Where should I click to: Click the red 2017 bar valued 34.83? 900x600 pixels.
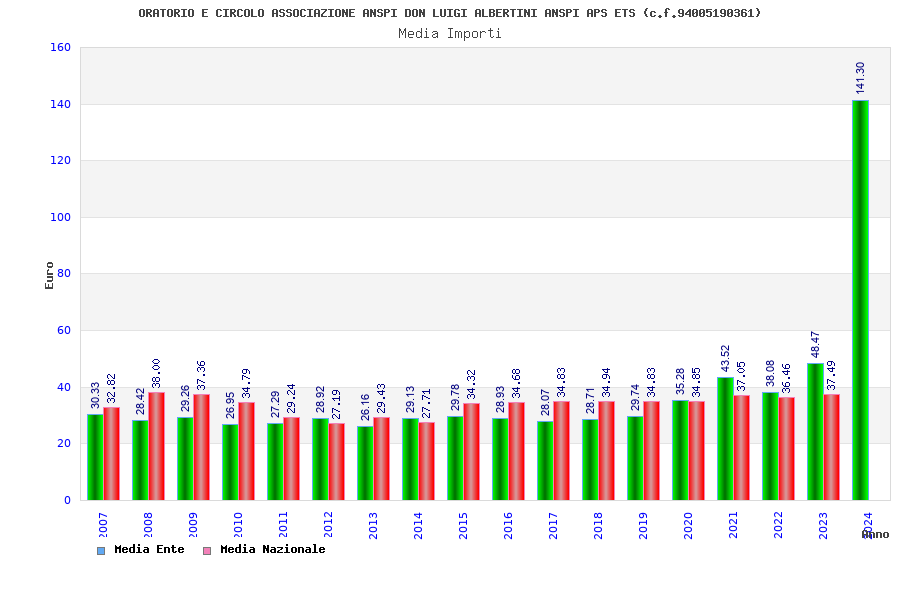(561, 451)
